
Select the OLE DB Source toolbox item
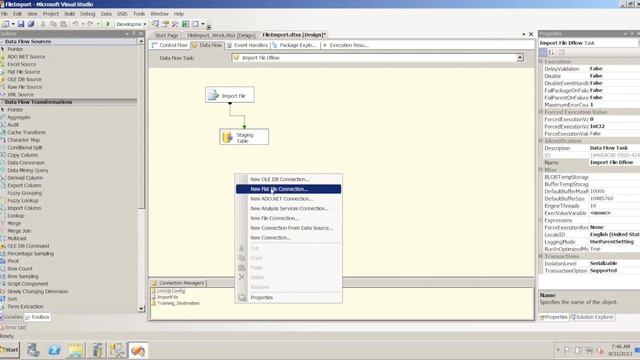24,79
